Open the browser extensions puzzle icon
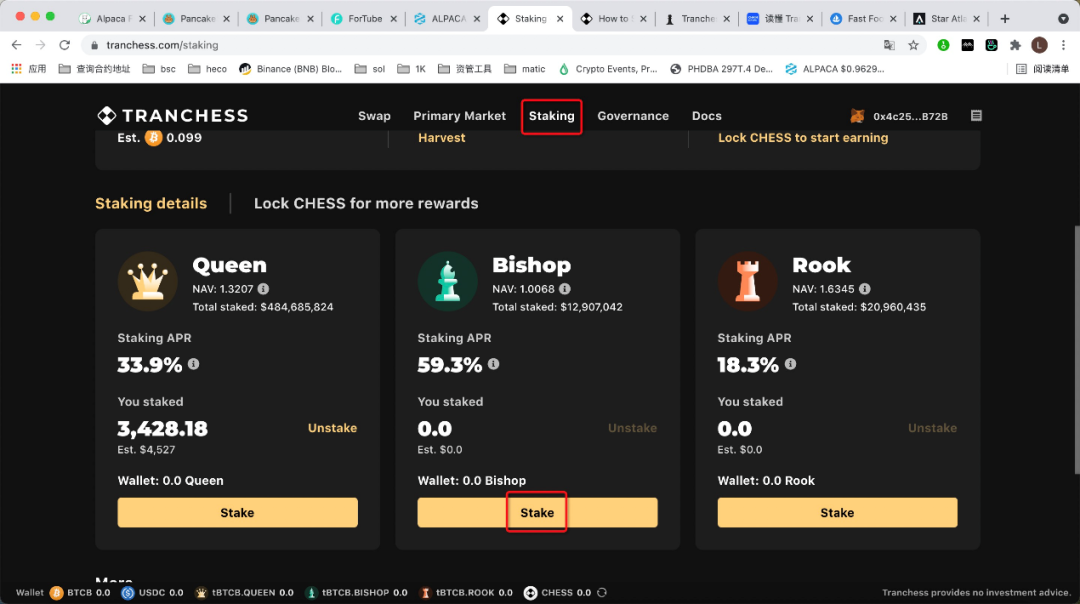The height and width of the screenshot is (604, 1080). pos(1015,45)
